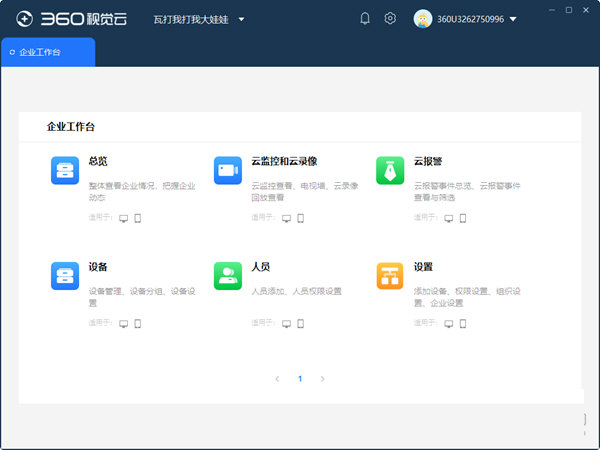
Task: Click the user avatar picture
Action: coord(423,19)
